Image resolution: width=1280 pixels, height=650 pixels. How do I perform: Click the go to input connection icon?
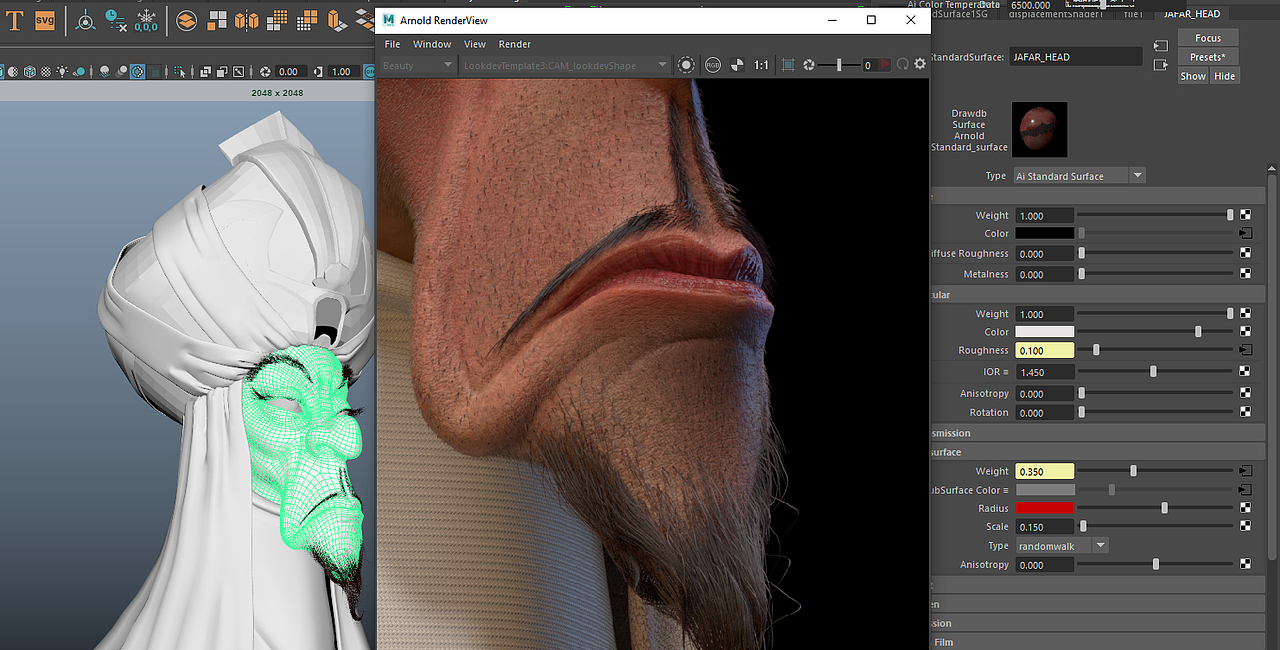1161,45
